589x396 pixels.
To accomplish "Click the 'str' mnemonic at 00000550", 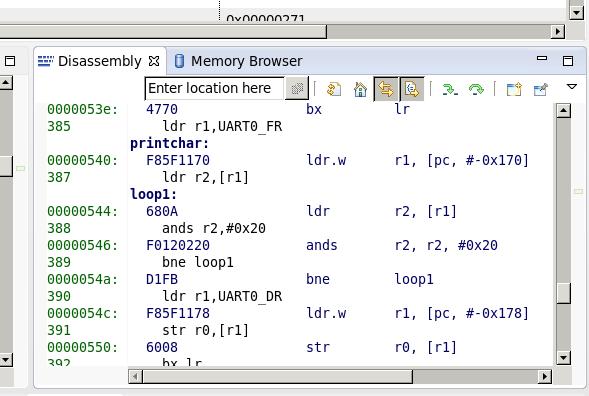I will coord(318,347).
